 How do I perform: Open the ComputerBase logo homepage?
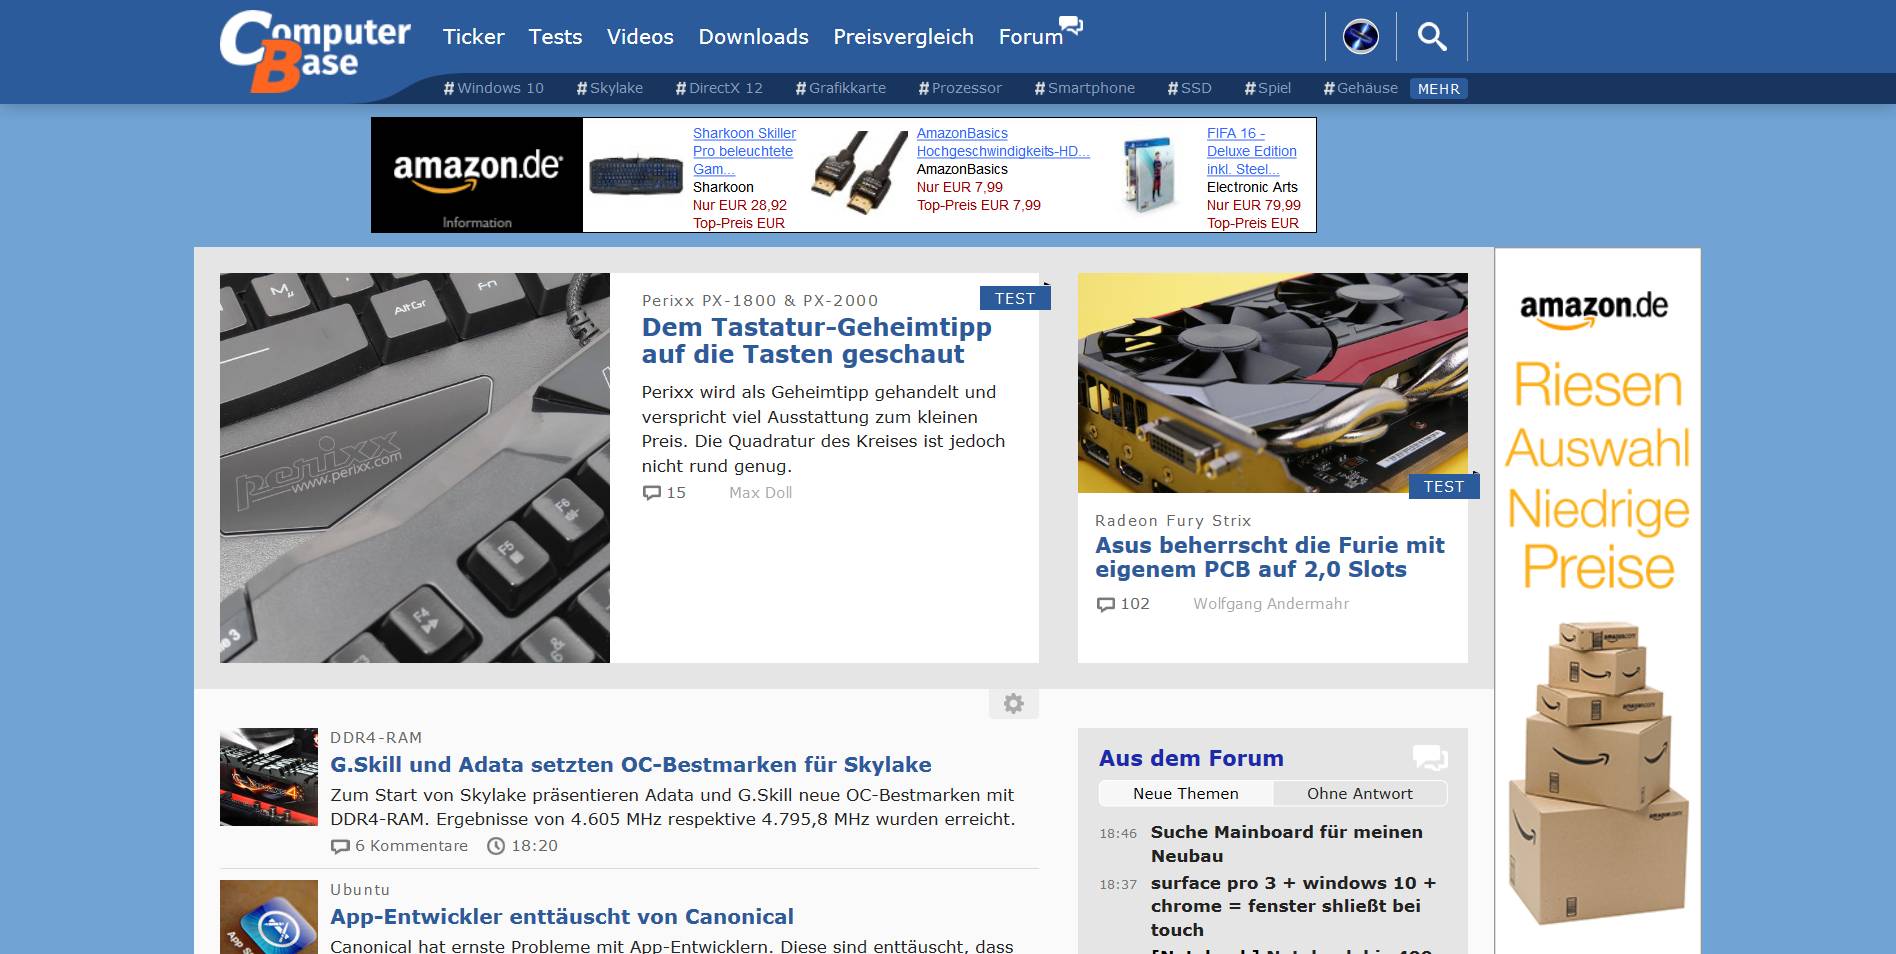pos(315,50)
